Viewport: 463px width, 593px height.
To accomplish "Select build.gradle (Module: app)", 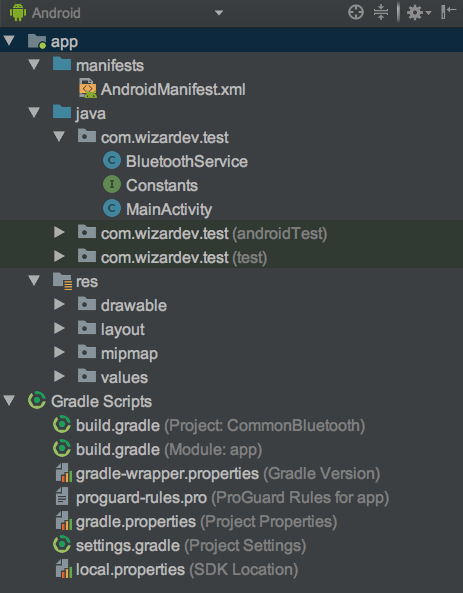I will pos(169,450).
